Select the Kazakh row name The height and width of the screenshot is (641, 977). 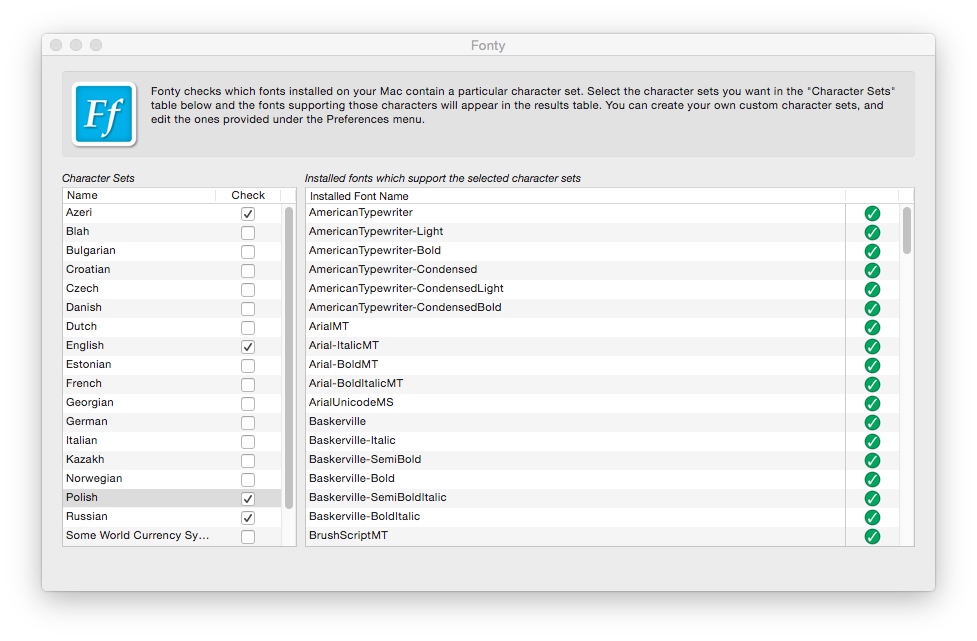click(x=85, y=459)
